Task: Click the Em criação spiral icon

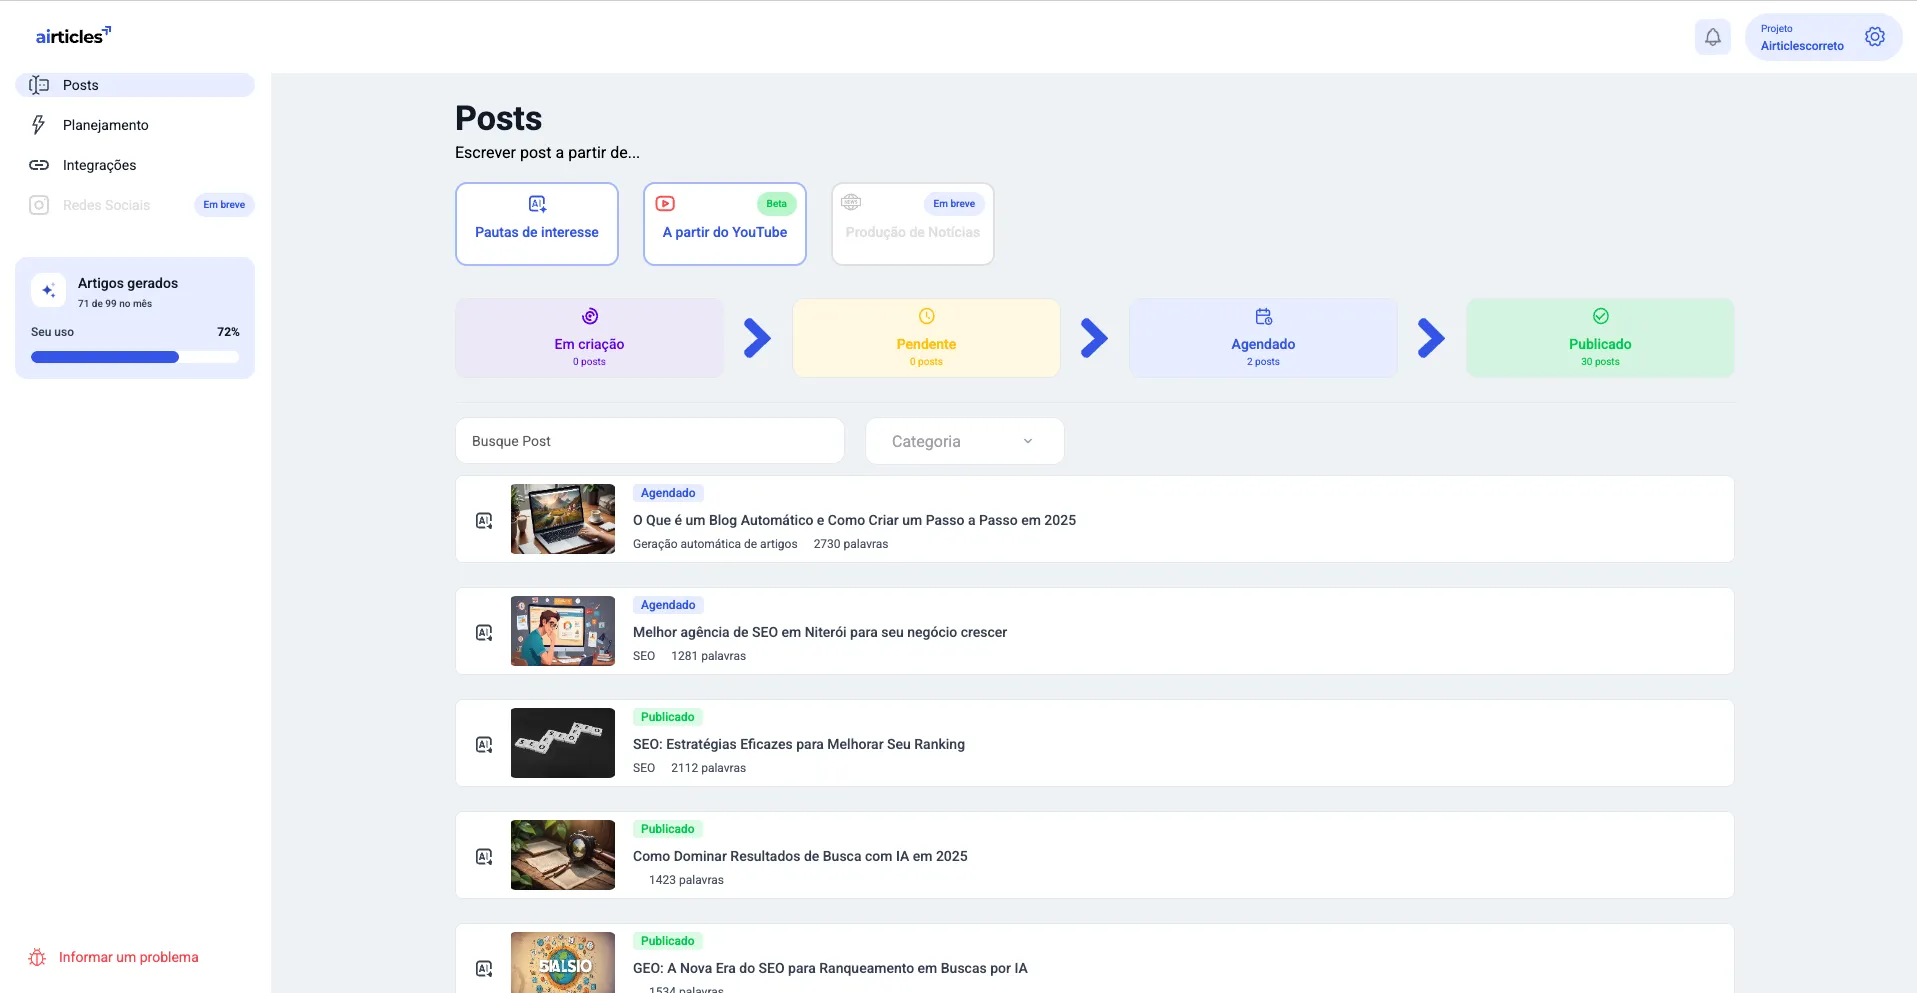Action: [590, 316]
